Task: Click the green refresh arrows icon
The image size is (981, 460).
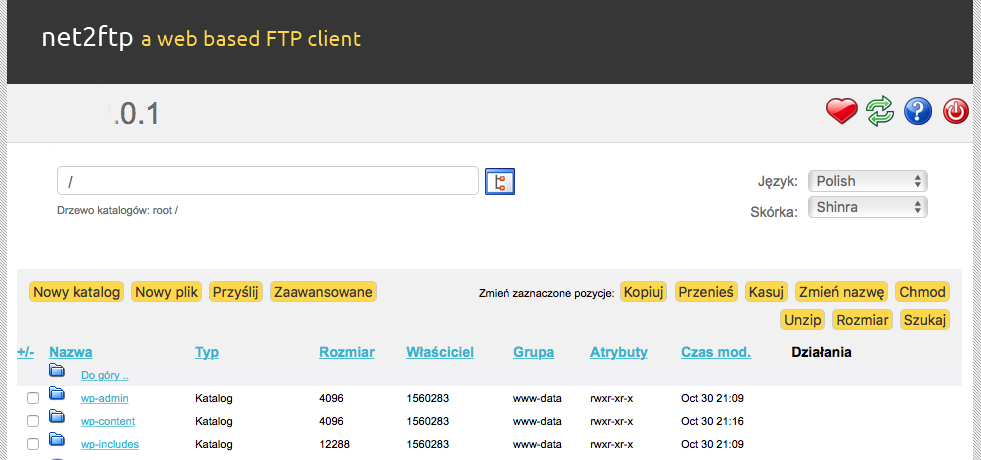Action: point(880,112)
